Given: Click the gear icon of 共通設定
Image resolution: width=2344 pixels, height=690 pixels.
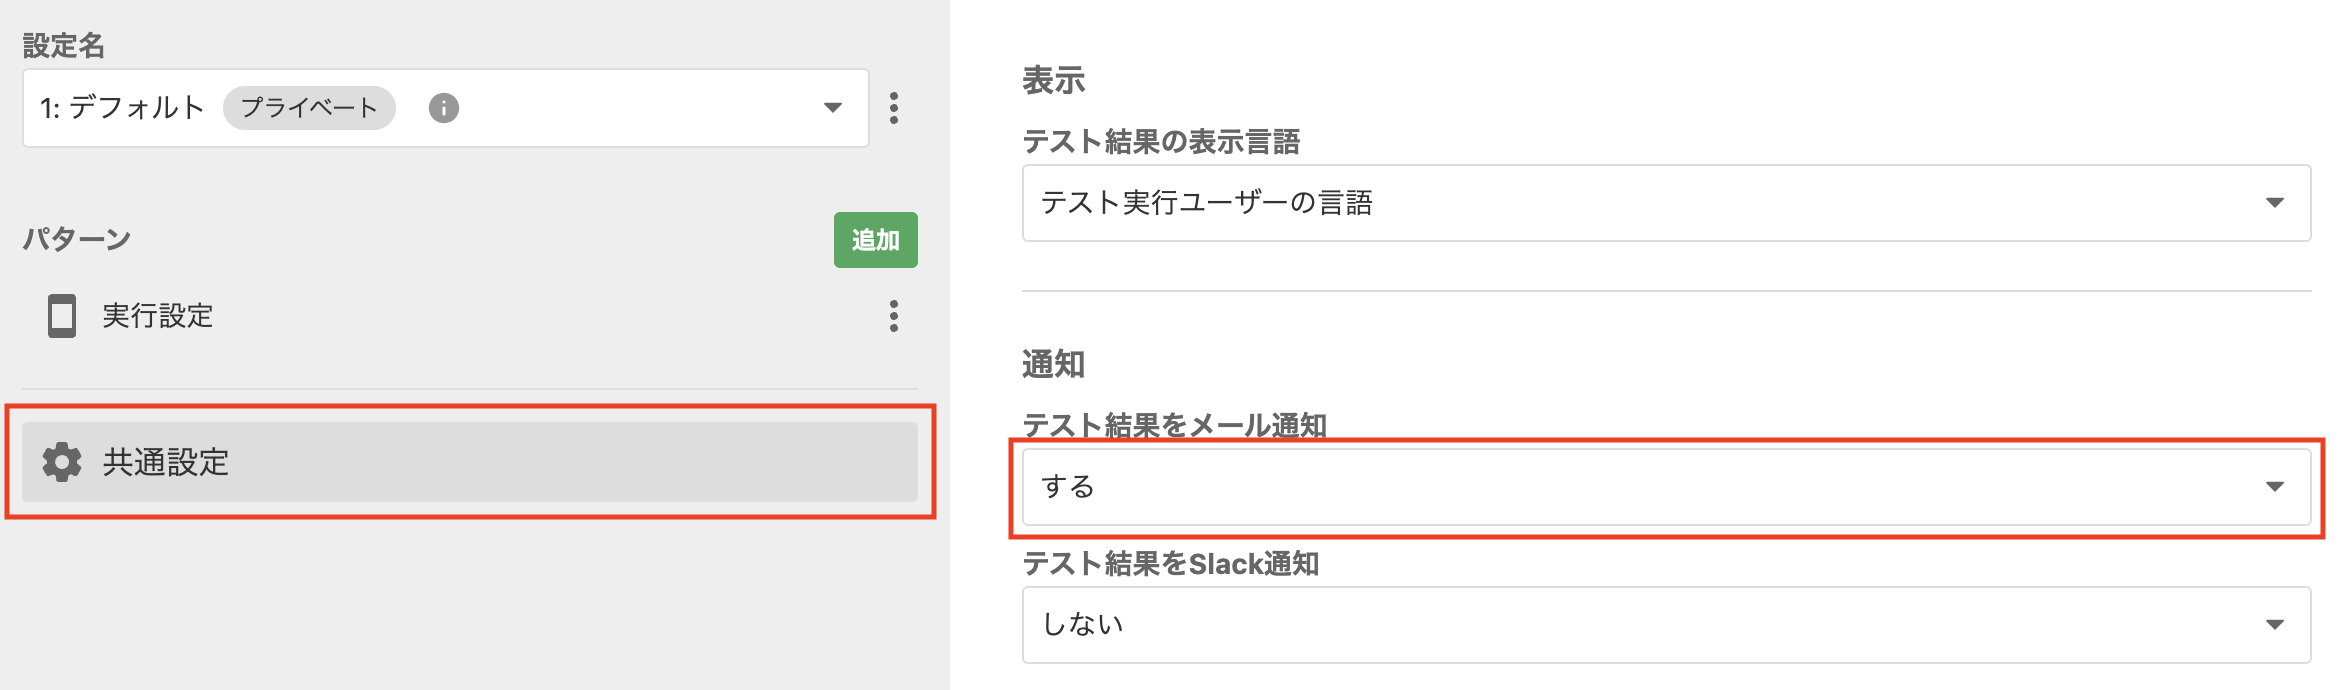Looking at the screenshot, I should coord(62,462).
